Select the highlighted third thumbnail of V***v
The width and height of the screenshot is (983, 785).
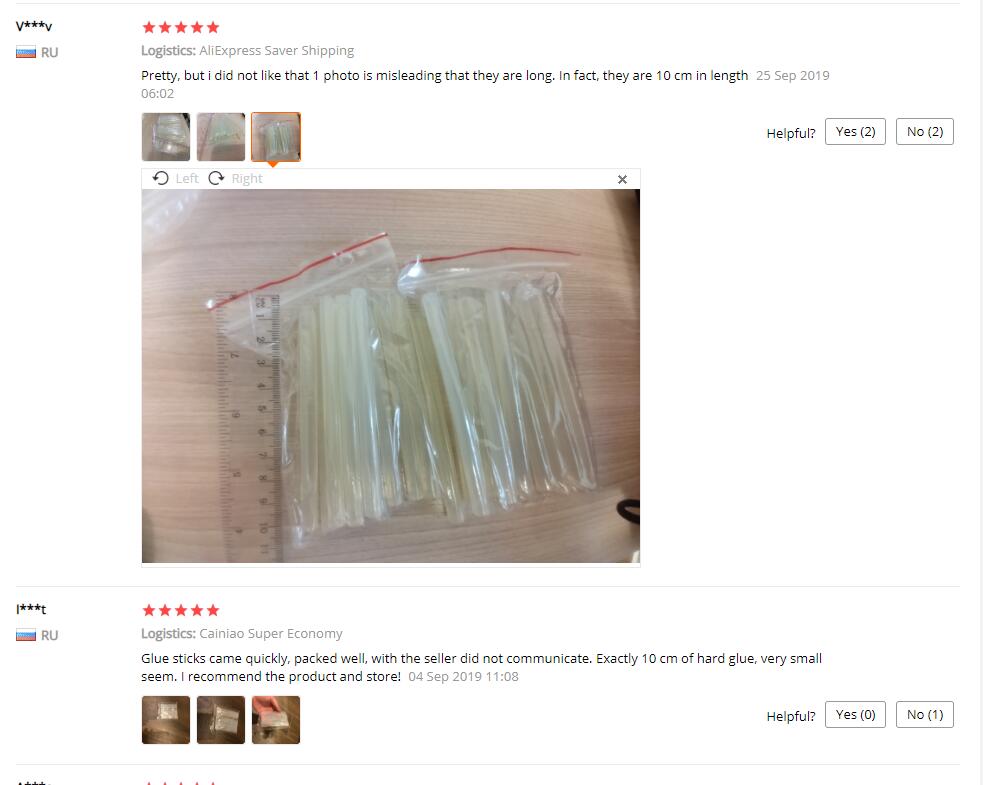[276, 137]
